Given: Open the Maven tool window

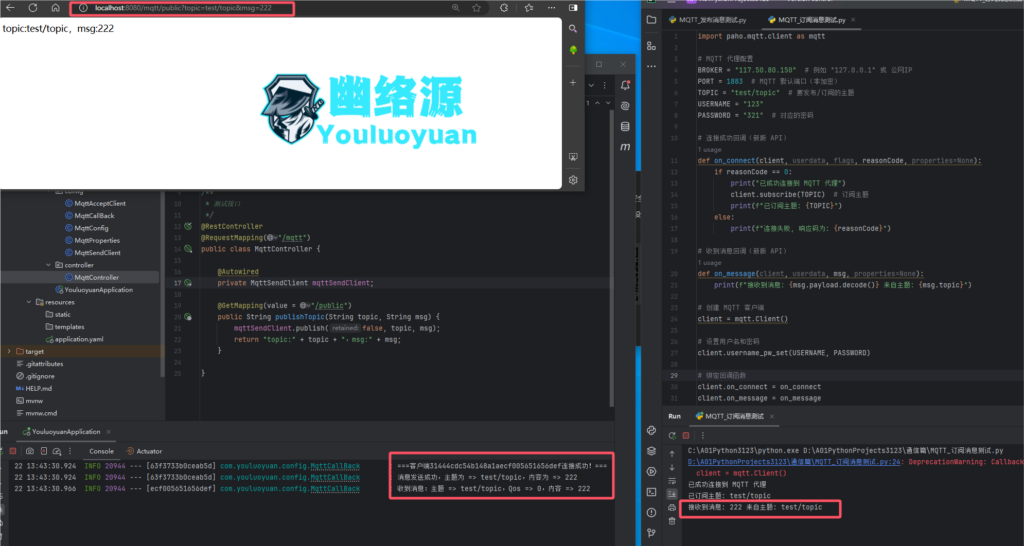Looking at the screenshot, I should coord(625,147).
